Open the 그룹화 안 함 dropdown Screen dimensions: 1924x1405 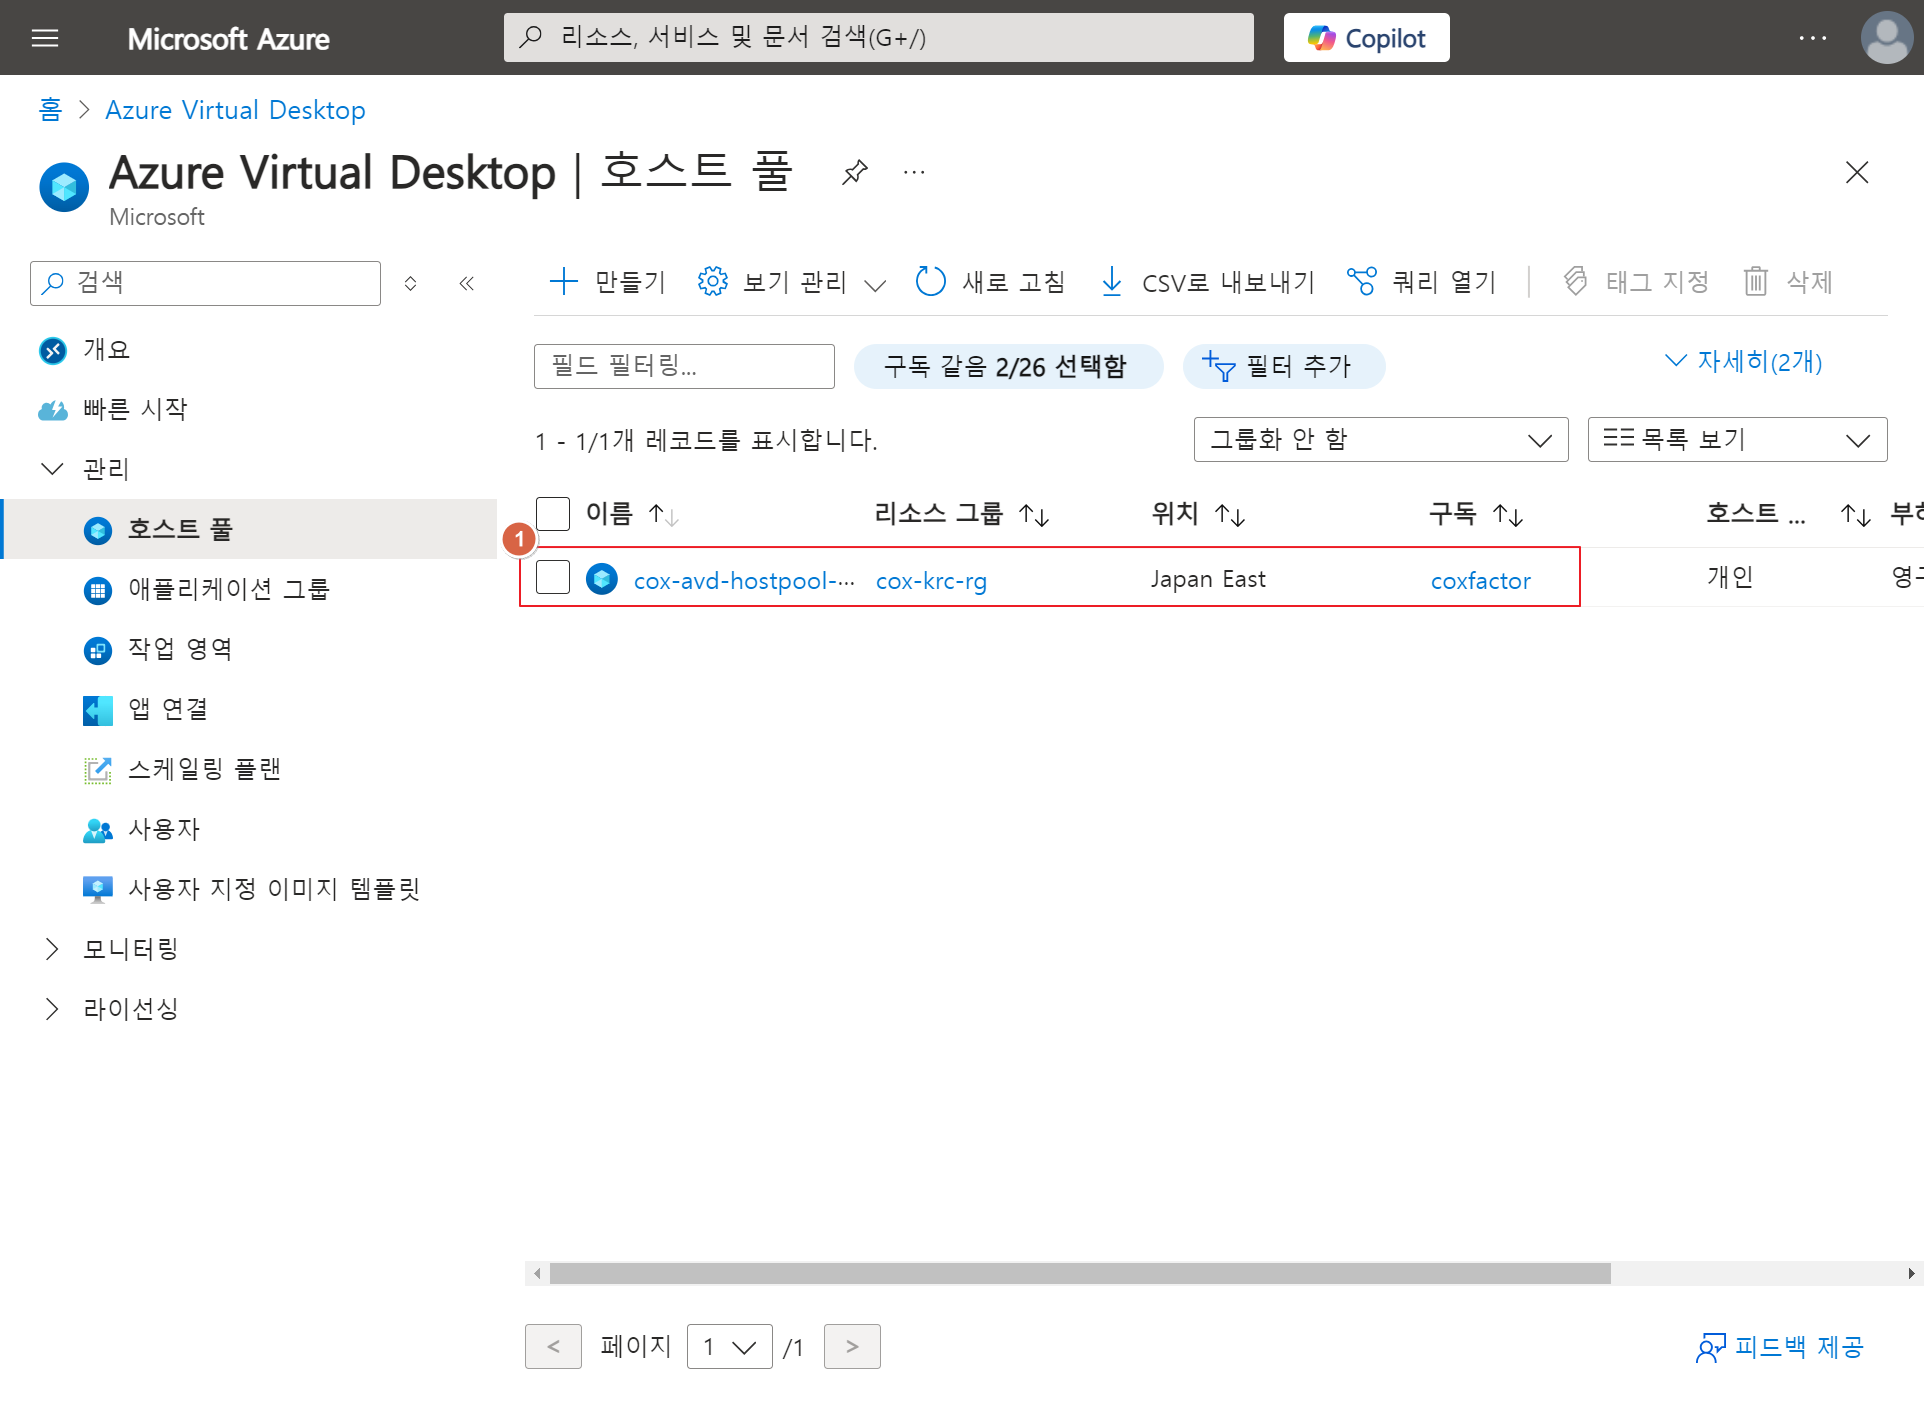(x=1380, y=440)
